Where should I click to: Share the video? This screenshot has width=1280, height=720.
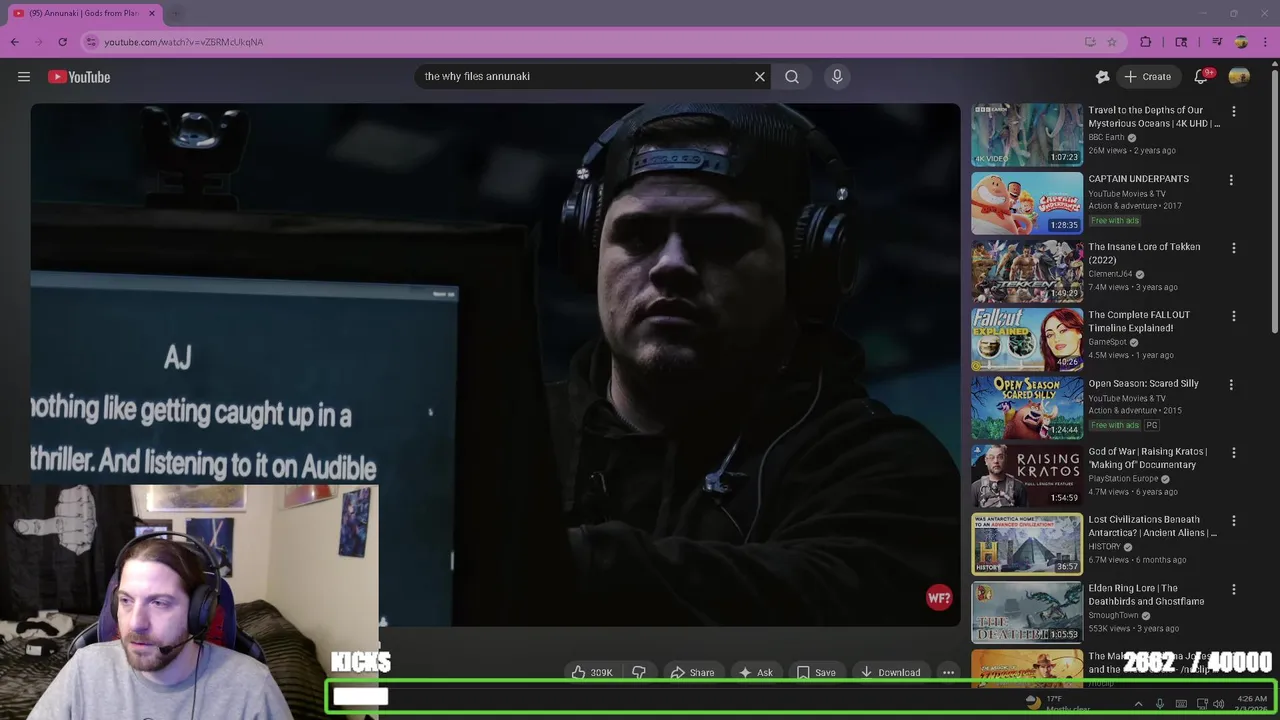[692, 672]
